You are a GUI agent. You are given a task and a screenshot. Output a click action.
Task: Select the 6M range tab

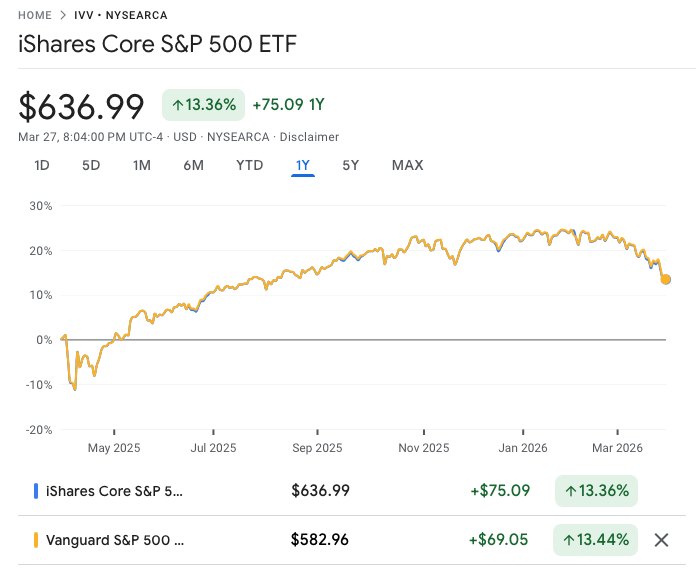tap(193, 165)
